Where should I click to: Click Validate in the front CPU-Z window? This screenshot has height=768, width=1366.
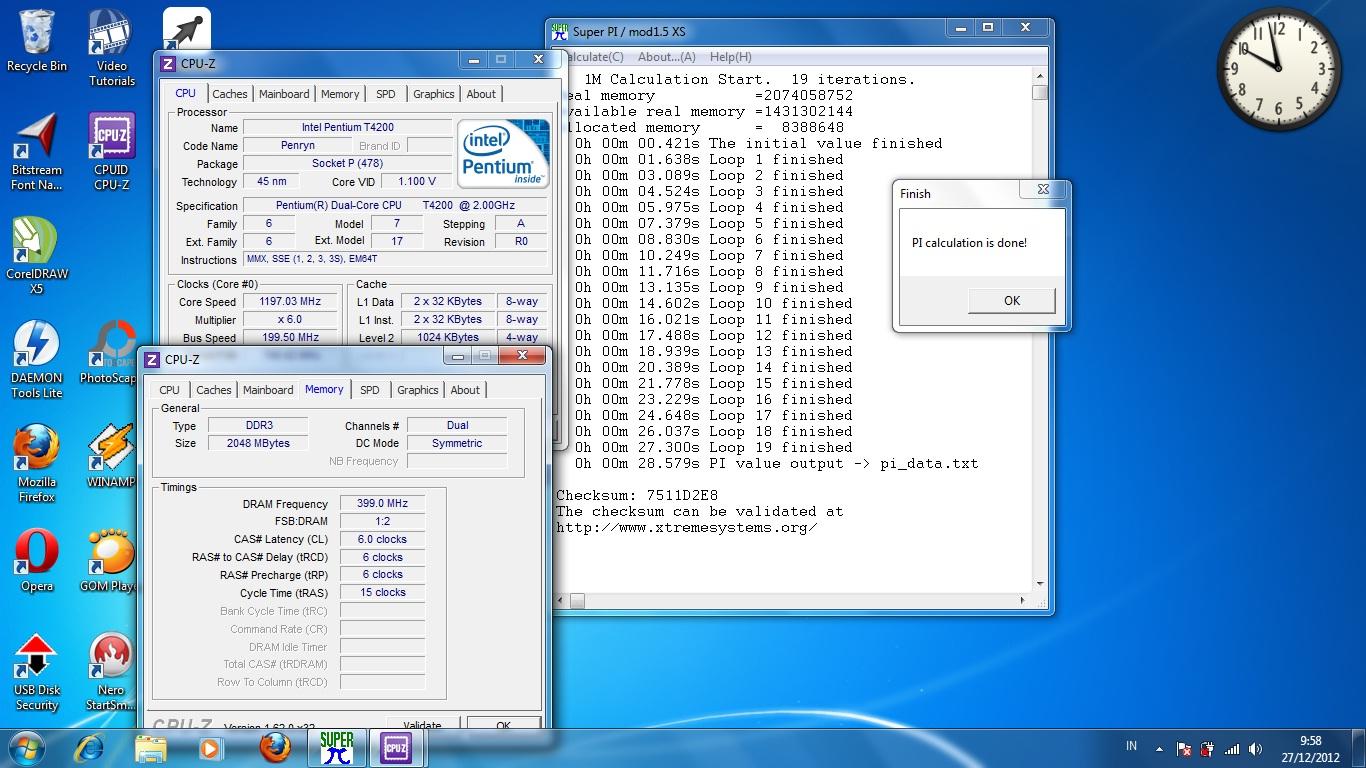[422, 724]
